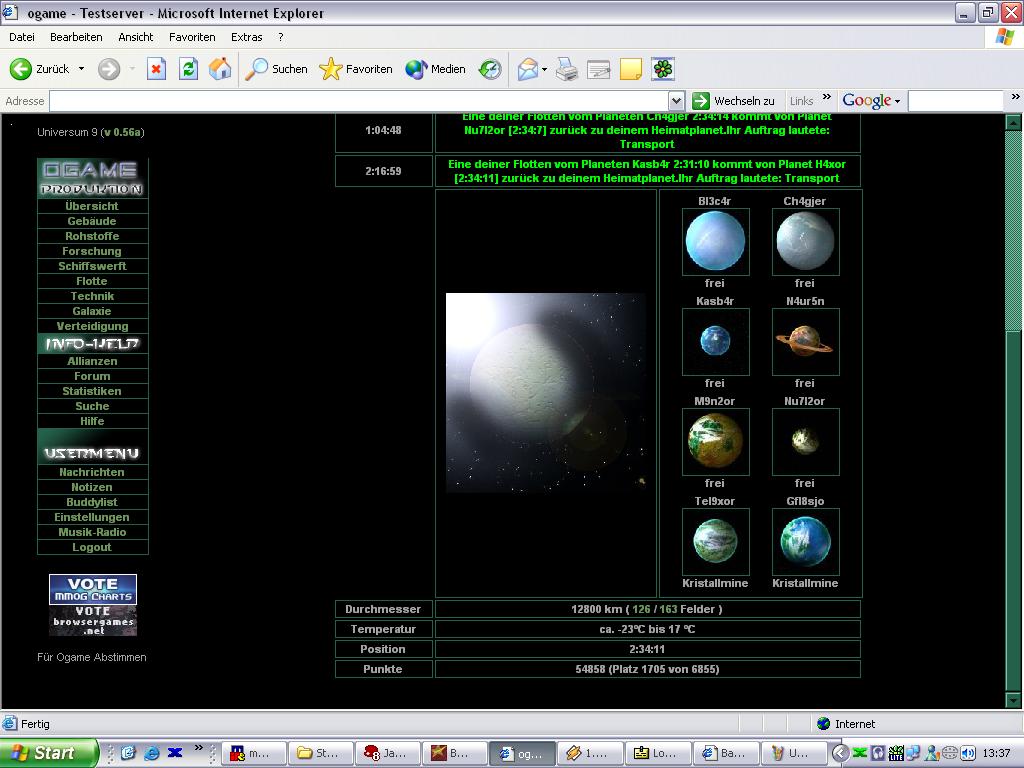1024x768 pixels.
Task: Open the Extras menu
Action: [246, 37]
